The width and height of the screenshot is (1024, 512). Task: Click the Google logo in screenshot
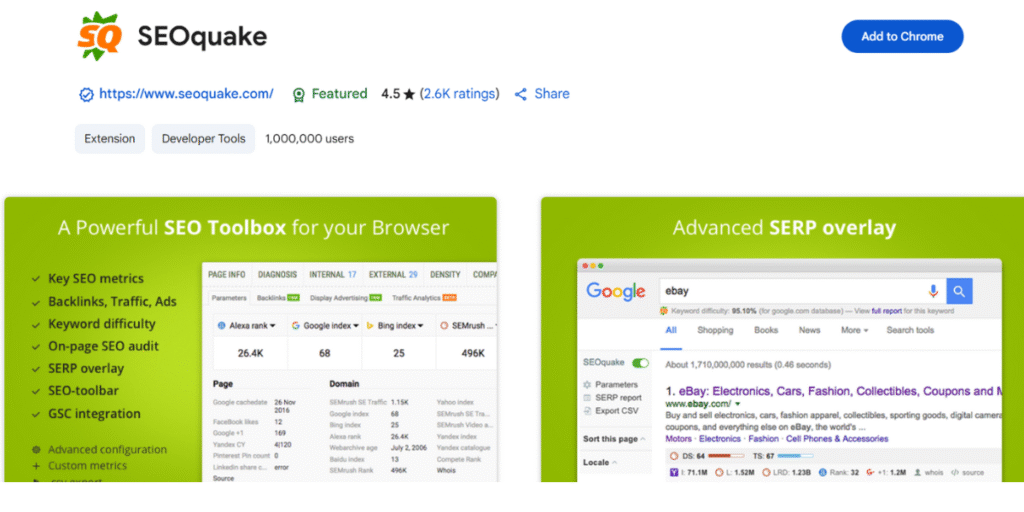(616, 291)
